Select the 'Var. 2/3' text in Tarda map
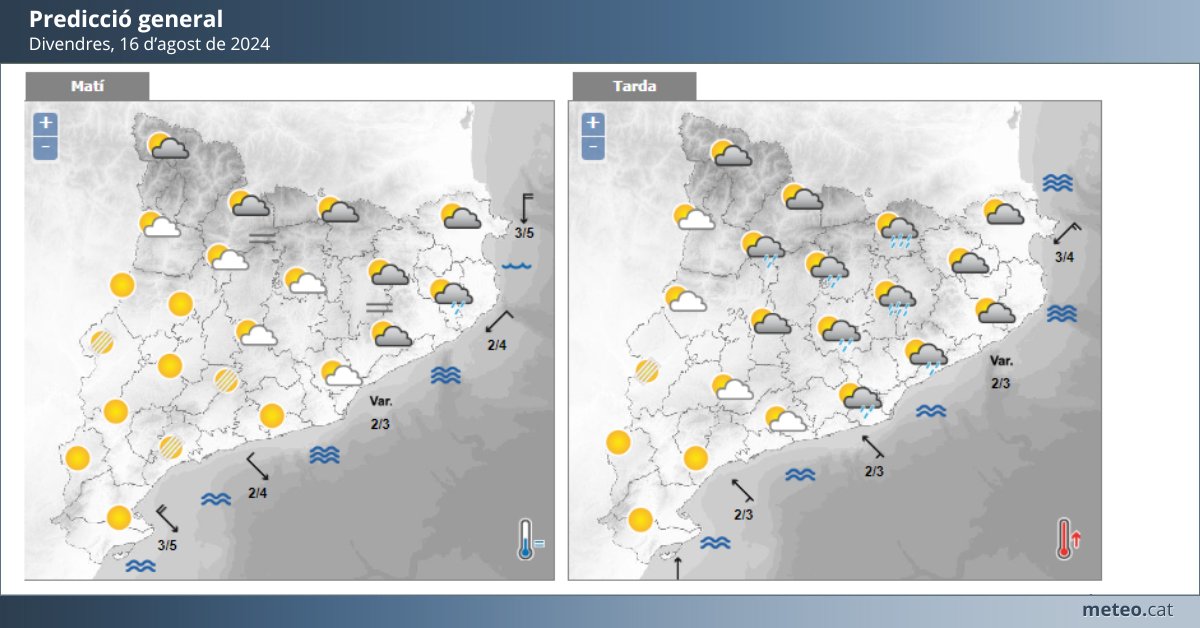The width and height of the screenshot is (1200, 628). tap(1001, 372)
